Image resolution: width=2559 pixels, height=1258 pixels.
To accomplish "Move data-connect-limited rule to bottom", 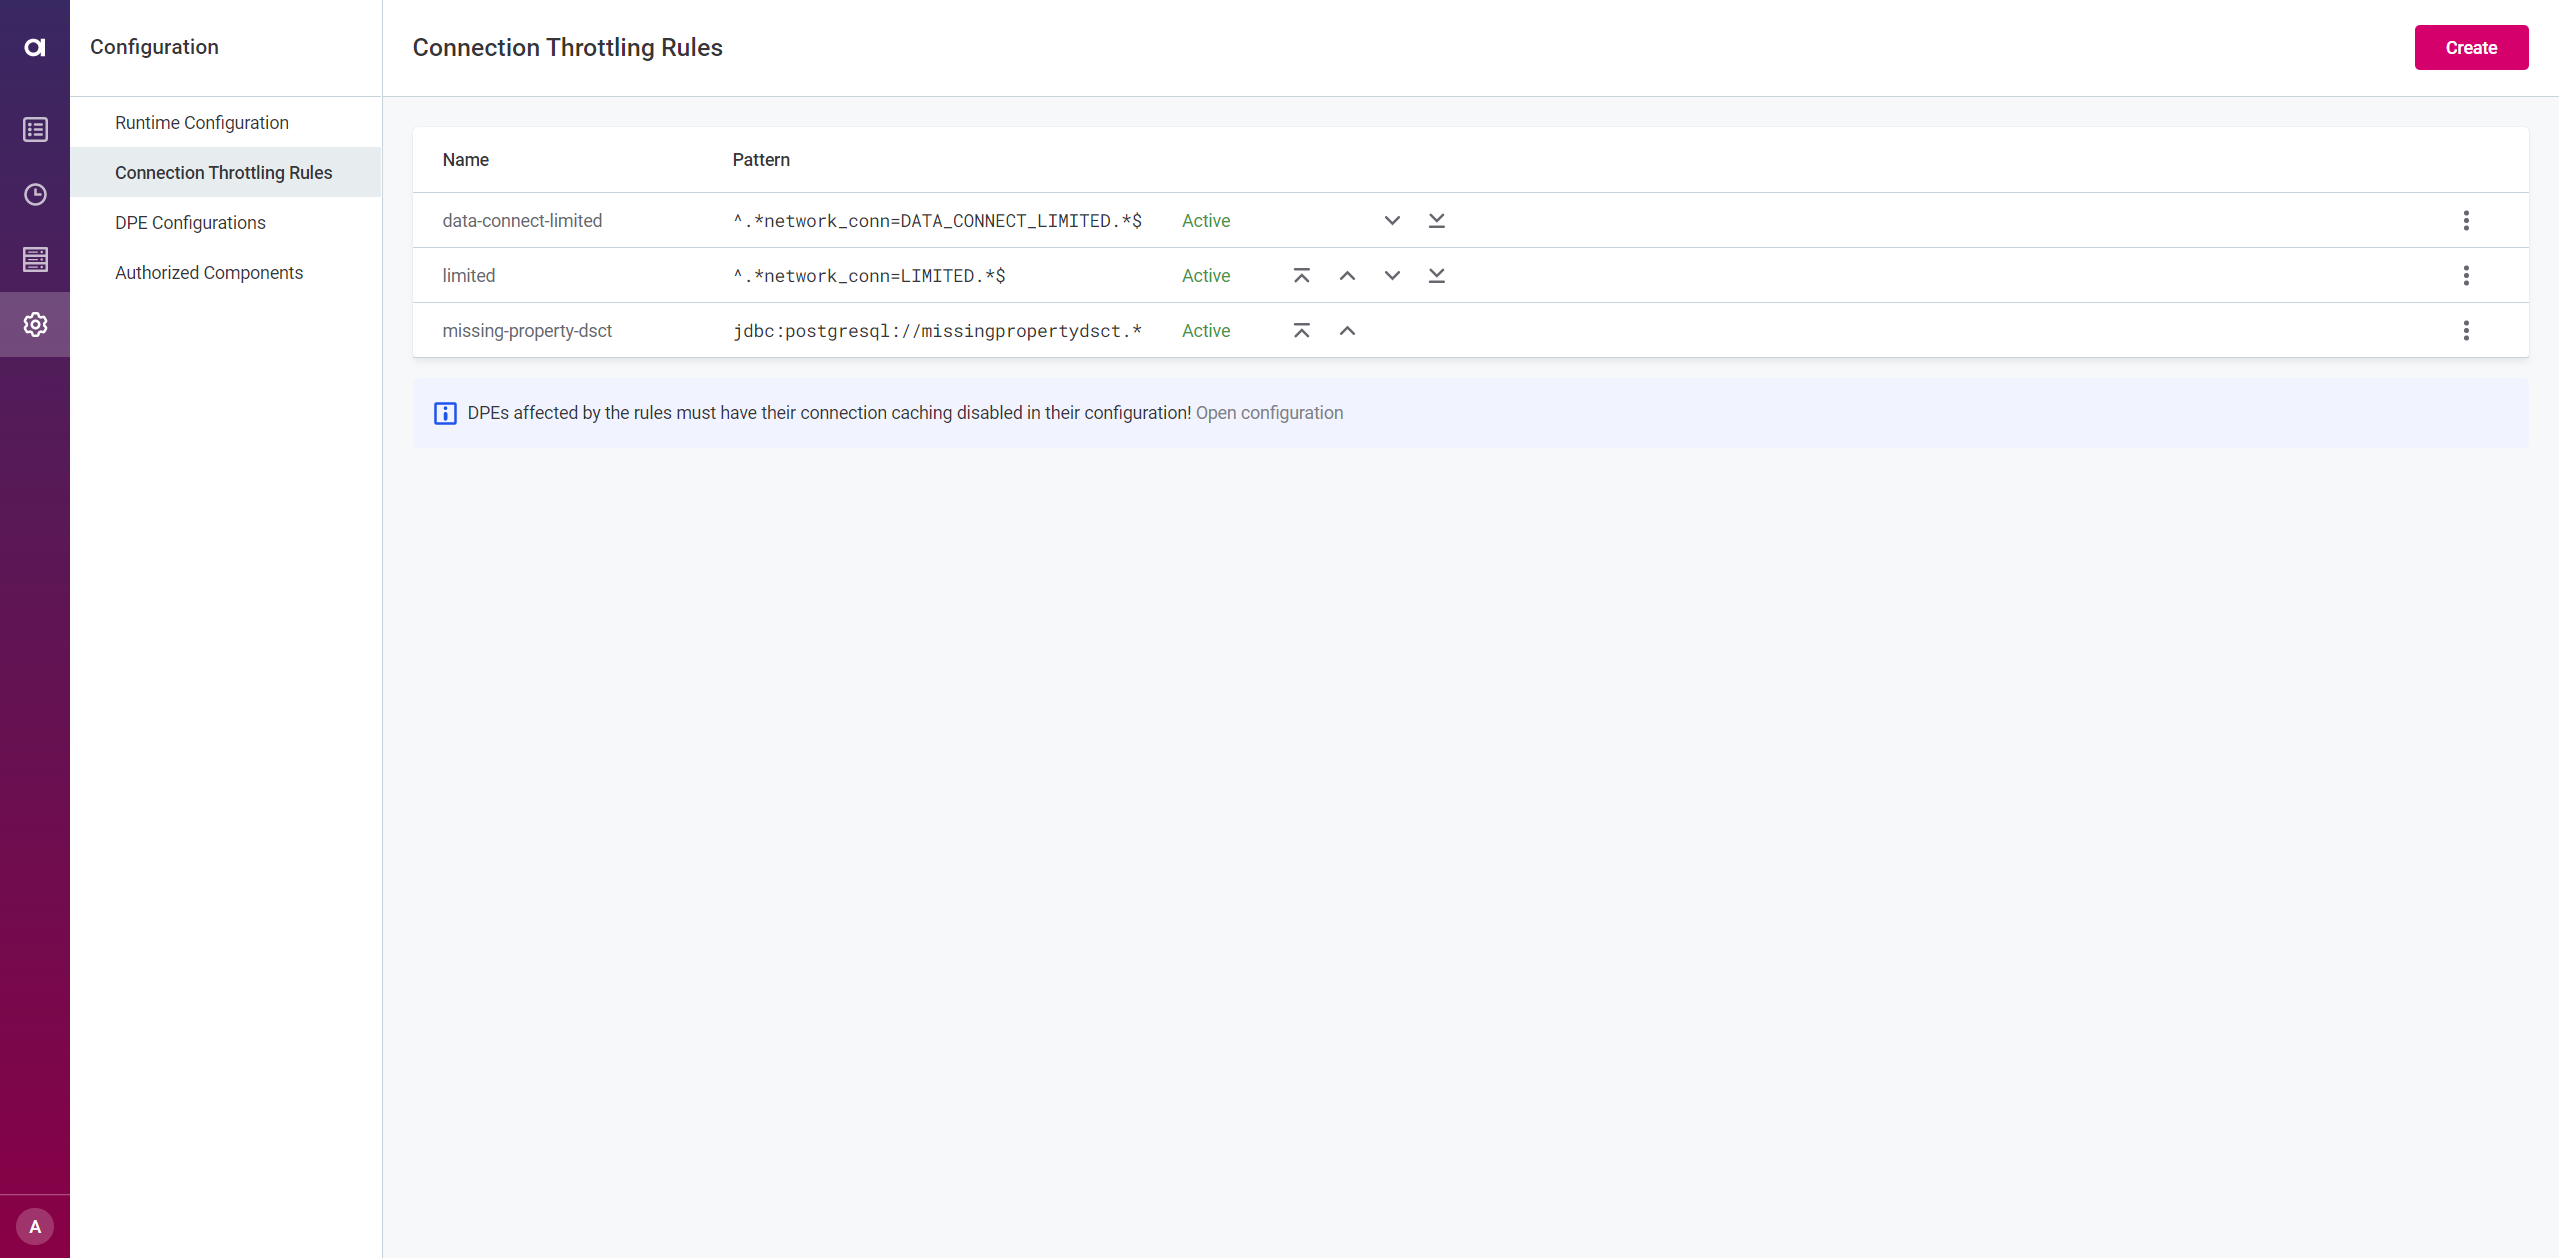I will click(1437, 221).
